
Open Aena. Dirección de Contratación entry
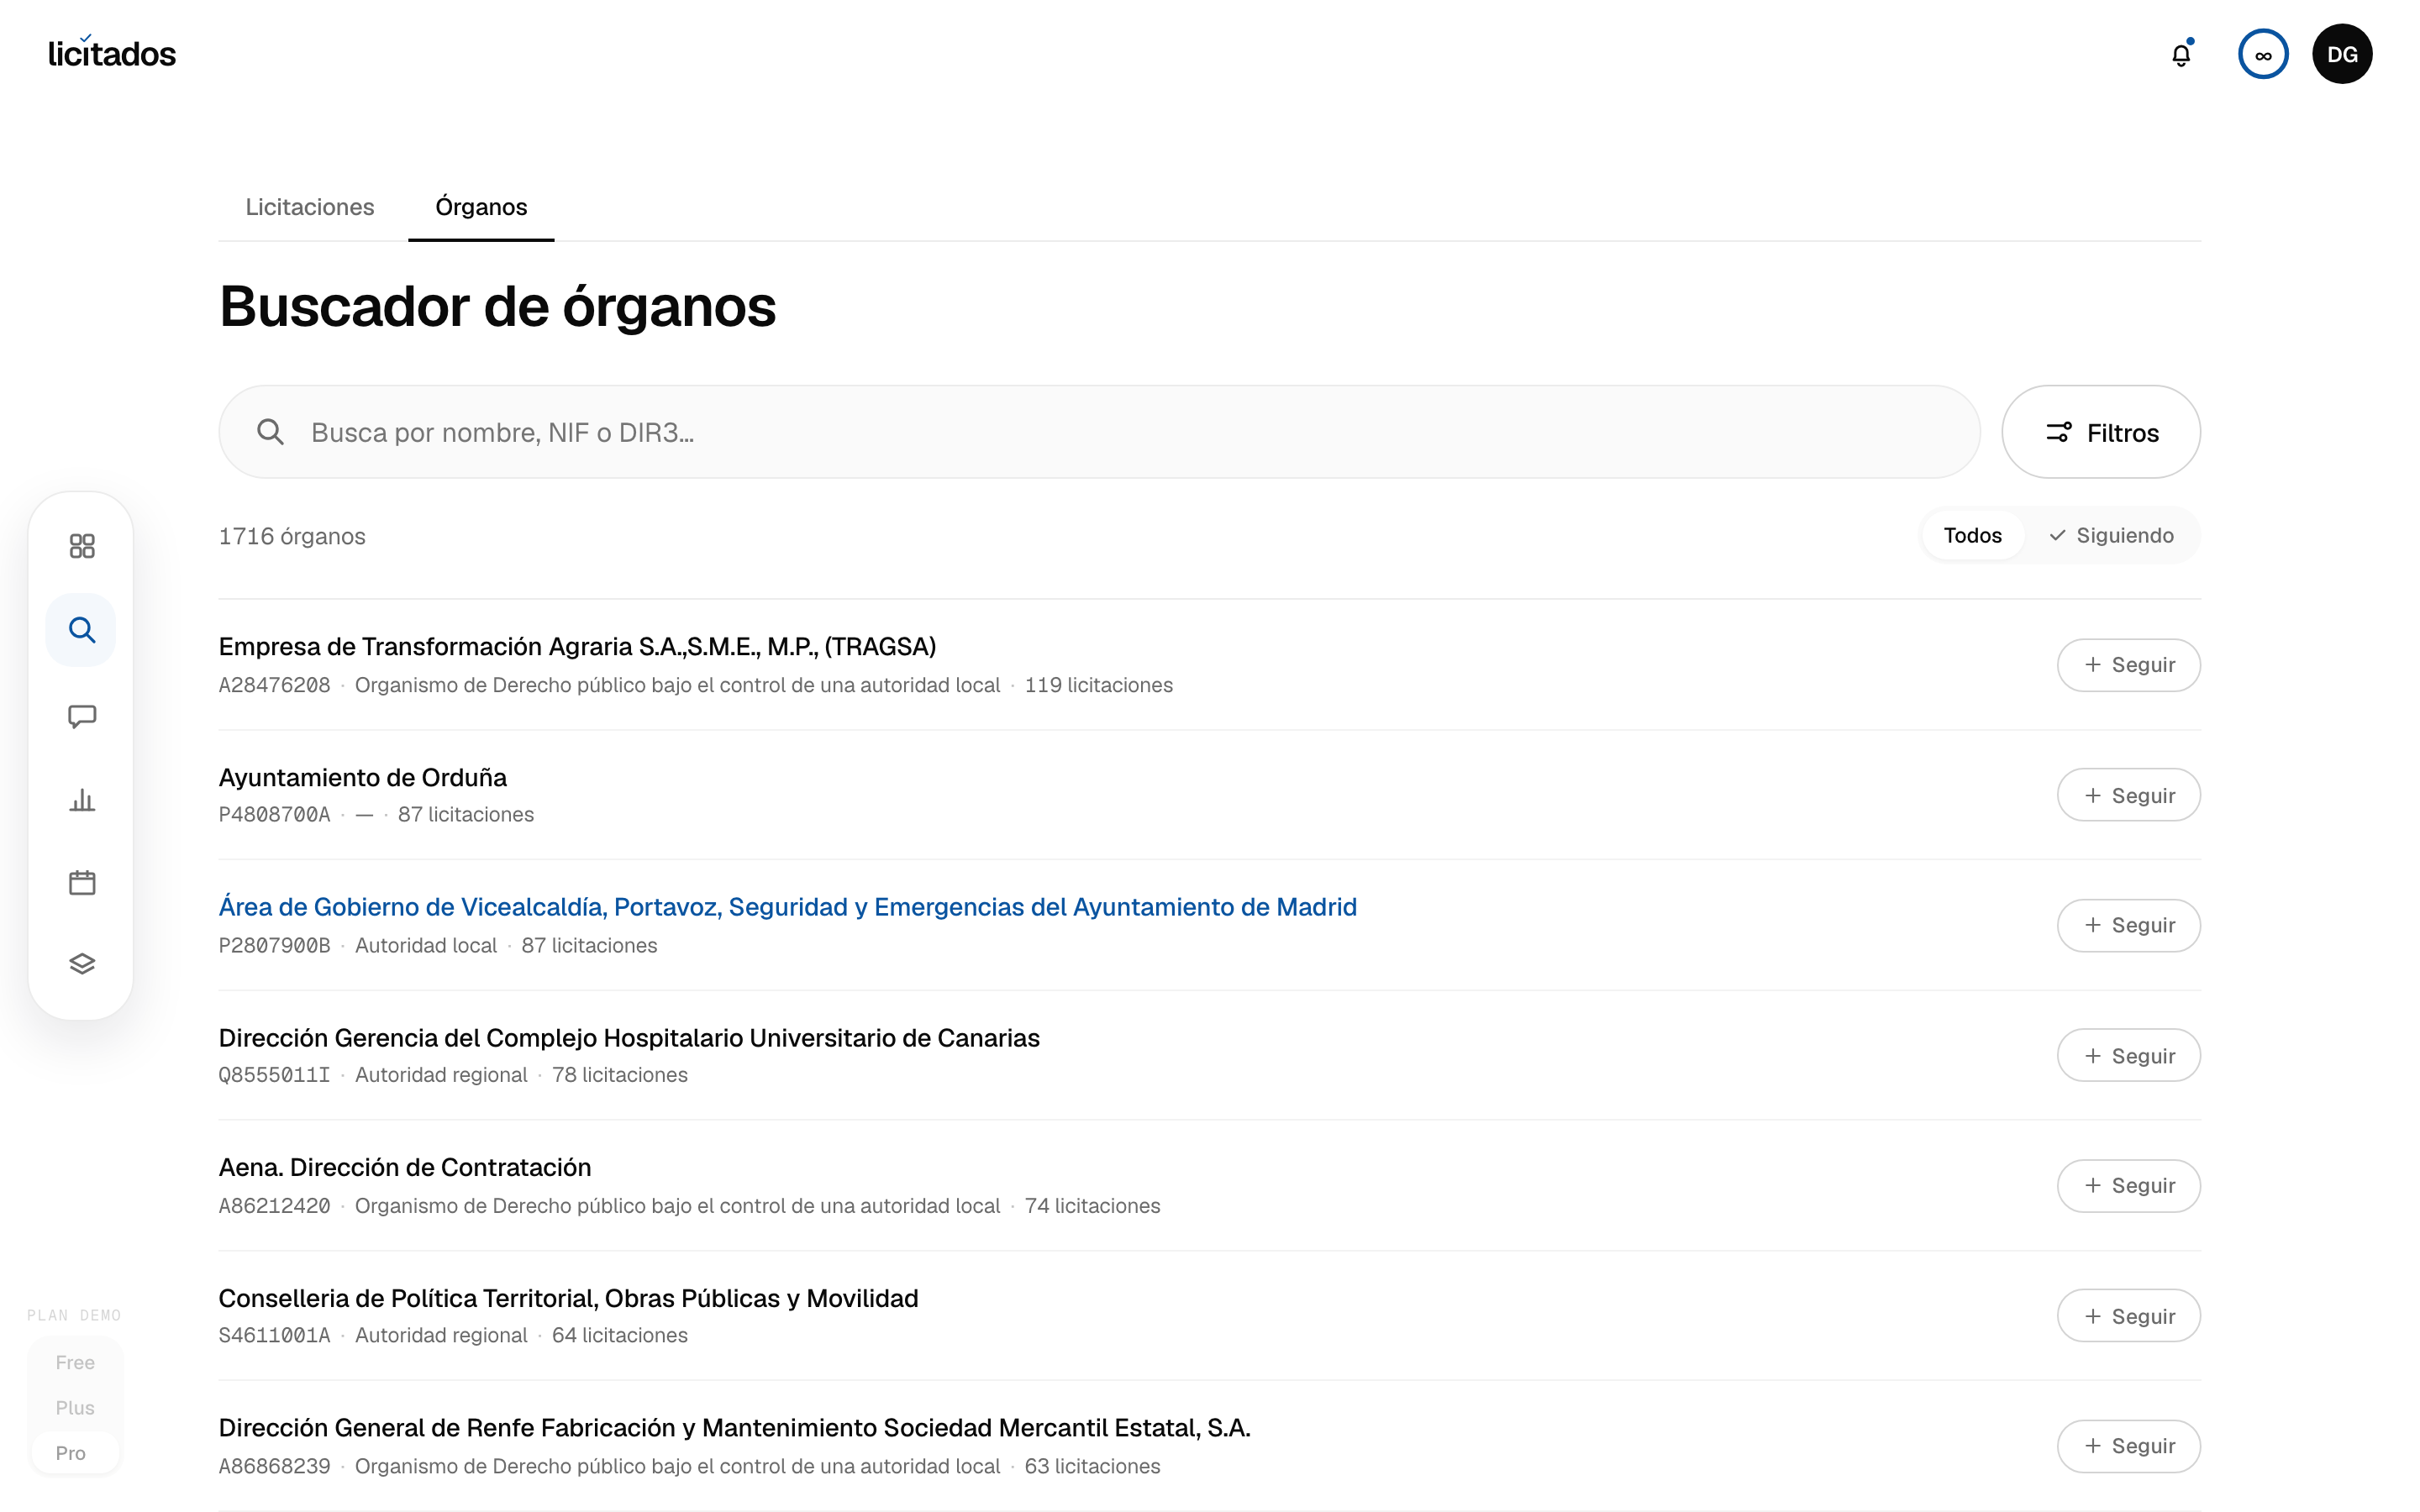point(405,1167)
